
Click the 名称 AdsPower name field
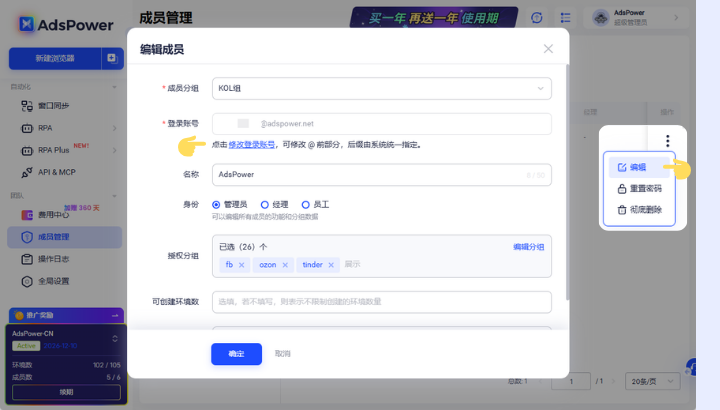click(x=382, y=174)
